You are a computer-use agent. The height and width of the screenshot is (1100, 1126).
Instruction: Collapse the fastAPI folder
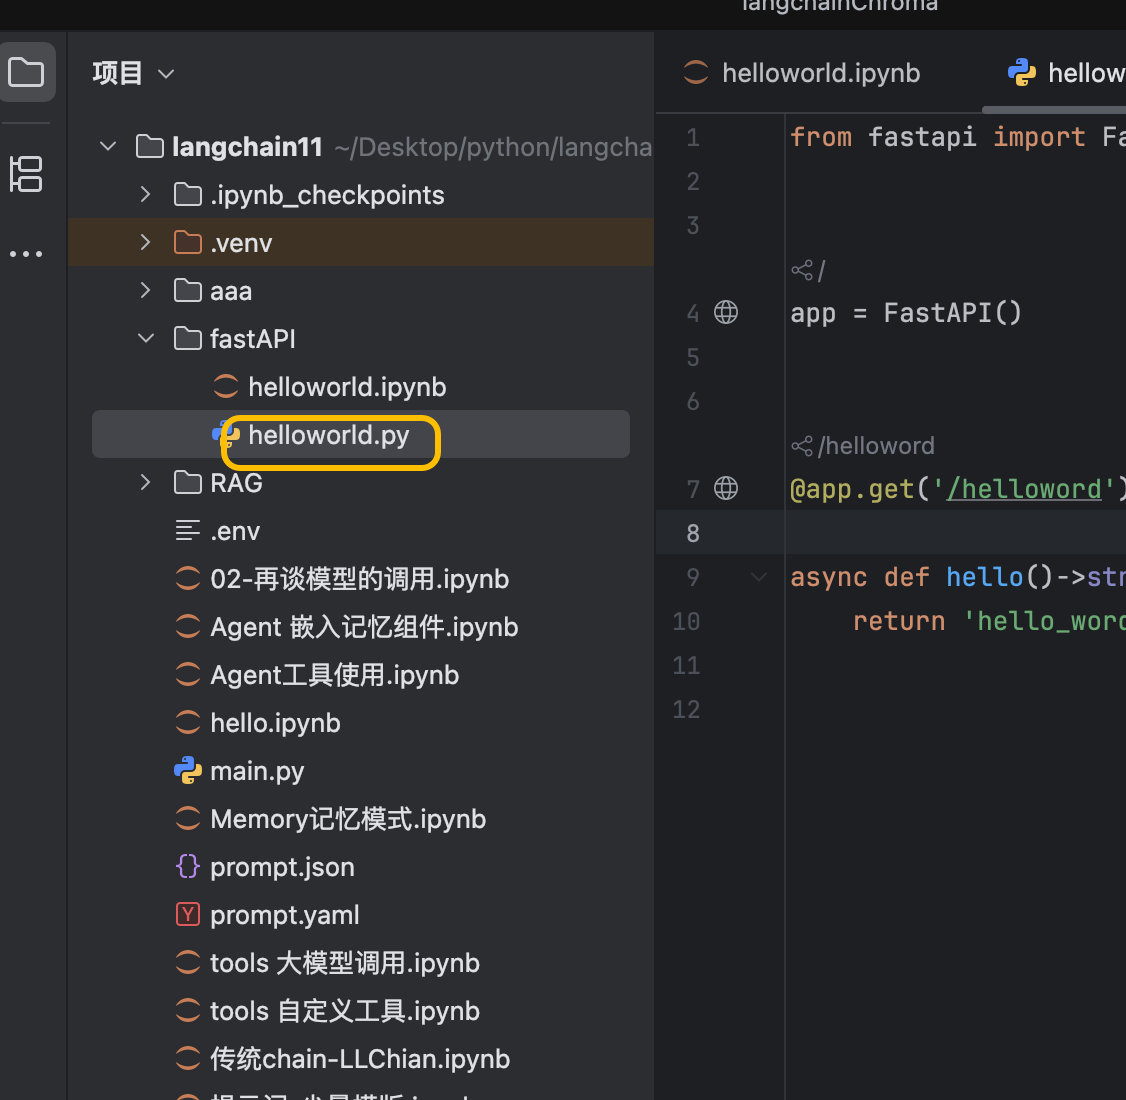[146, 338]
